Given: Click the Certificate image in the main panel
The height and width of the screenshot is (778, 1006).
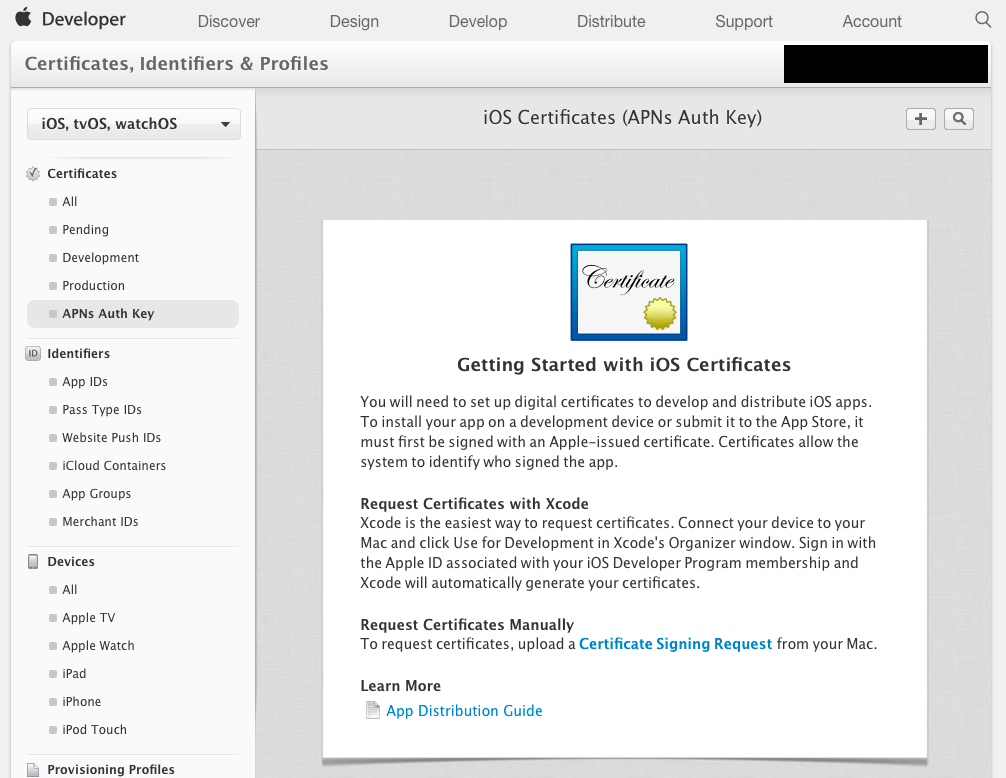Looking at the screenshot, I should point(628,289).
